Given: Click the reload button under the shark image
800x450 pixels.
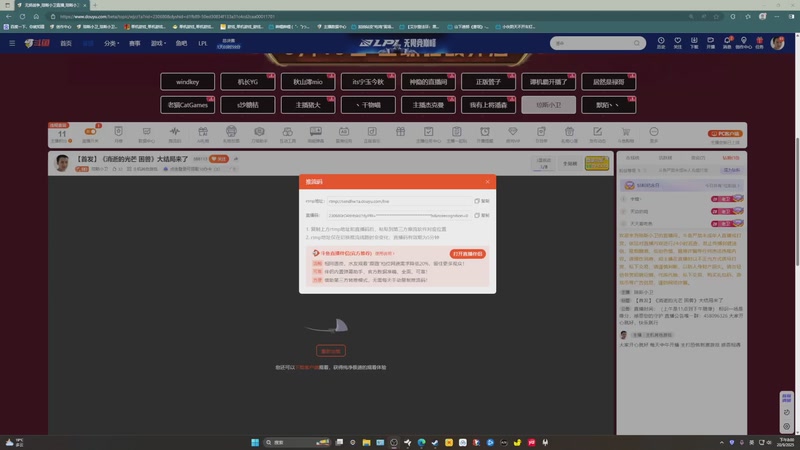Looking at the screenshot, I should (x=331, y=351).
